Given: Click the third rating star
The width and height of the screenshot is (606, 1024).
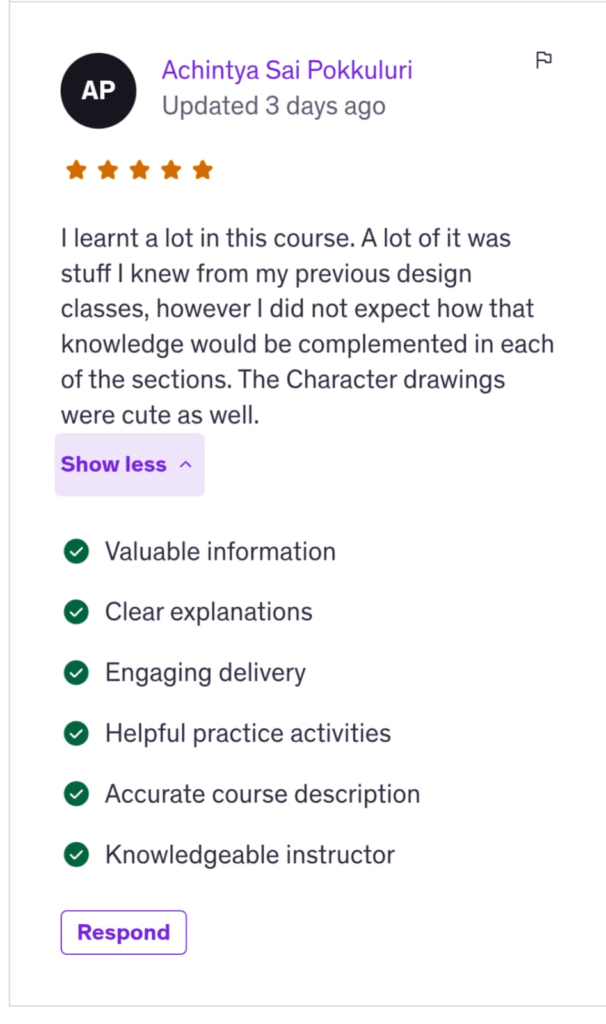Looking at the screenshot, I should (x=139, y=170).
